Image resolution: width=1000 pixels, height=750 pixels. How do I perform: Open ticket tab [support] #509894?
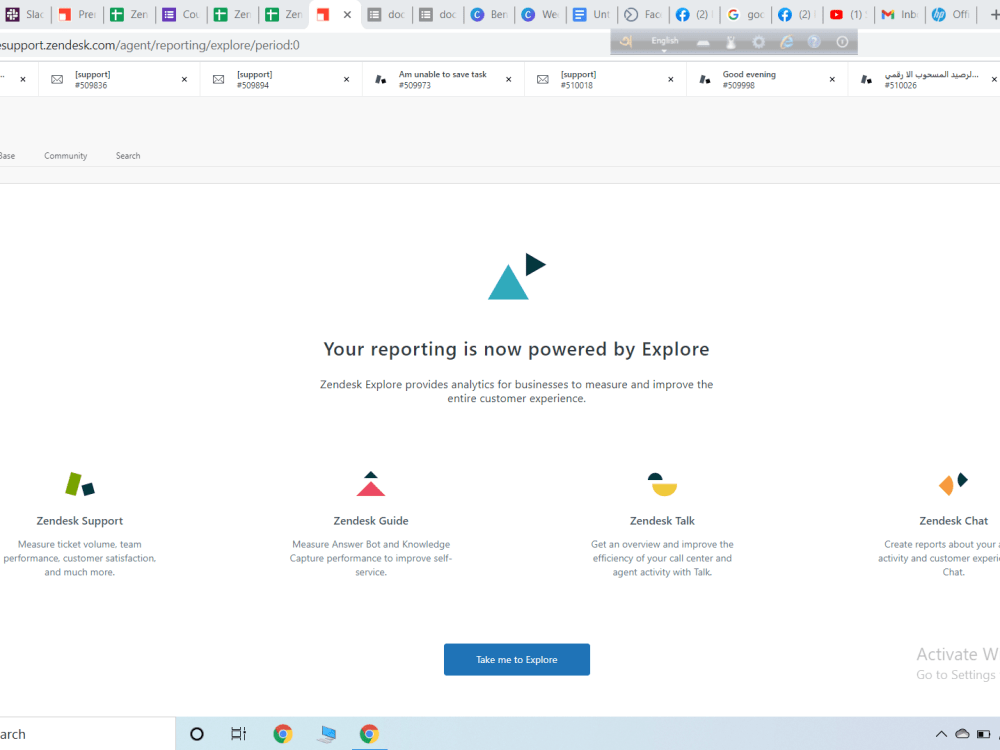tap(281, 80)
